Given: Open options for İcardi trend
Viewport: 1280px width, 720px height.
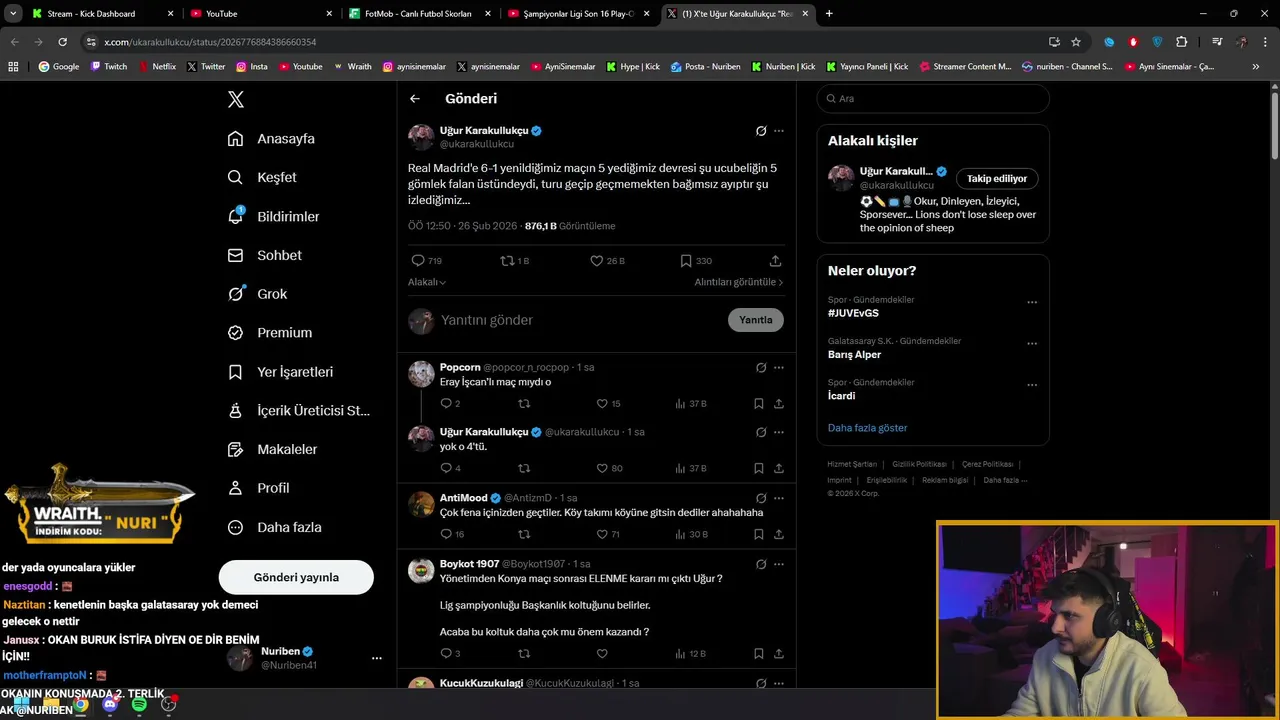Looking at the screenshot, I should (x=1032, y=385).
